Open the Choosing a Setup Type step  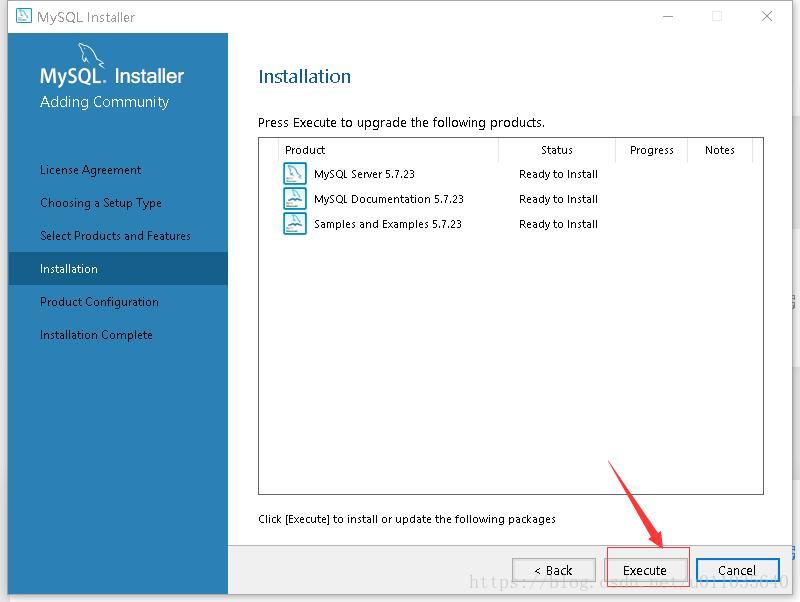pos(101,203)
